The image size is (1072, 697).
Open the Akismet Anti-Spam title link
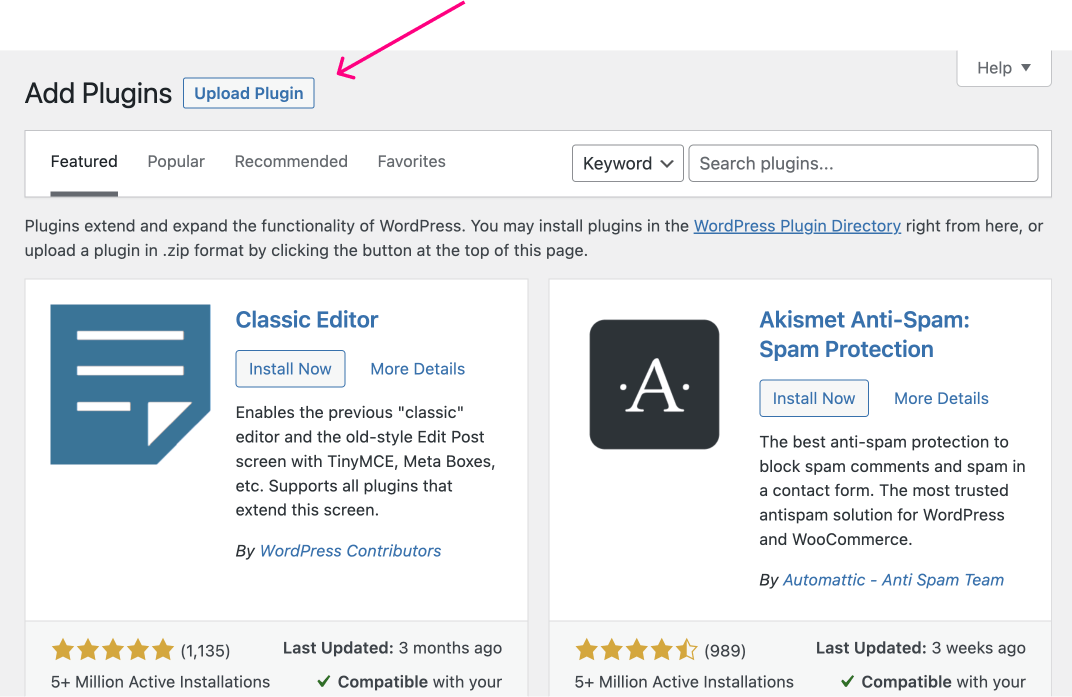point(864,334)
